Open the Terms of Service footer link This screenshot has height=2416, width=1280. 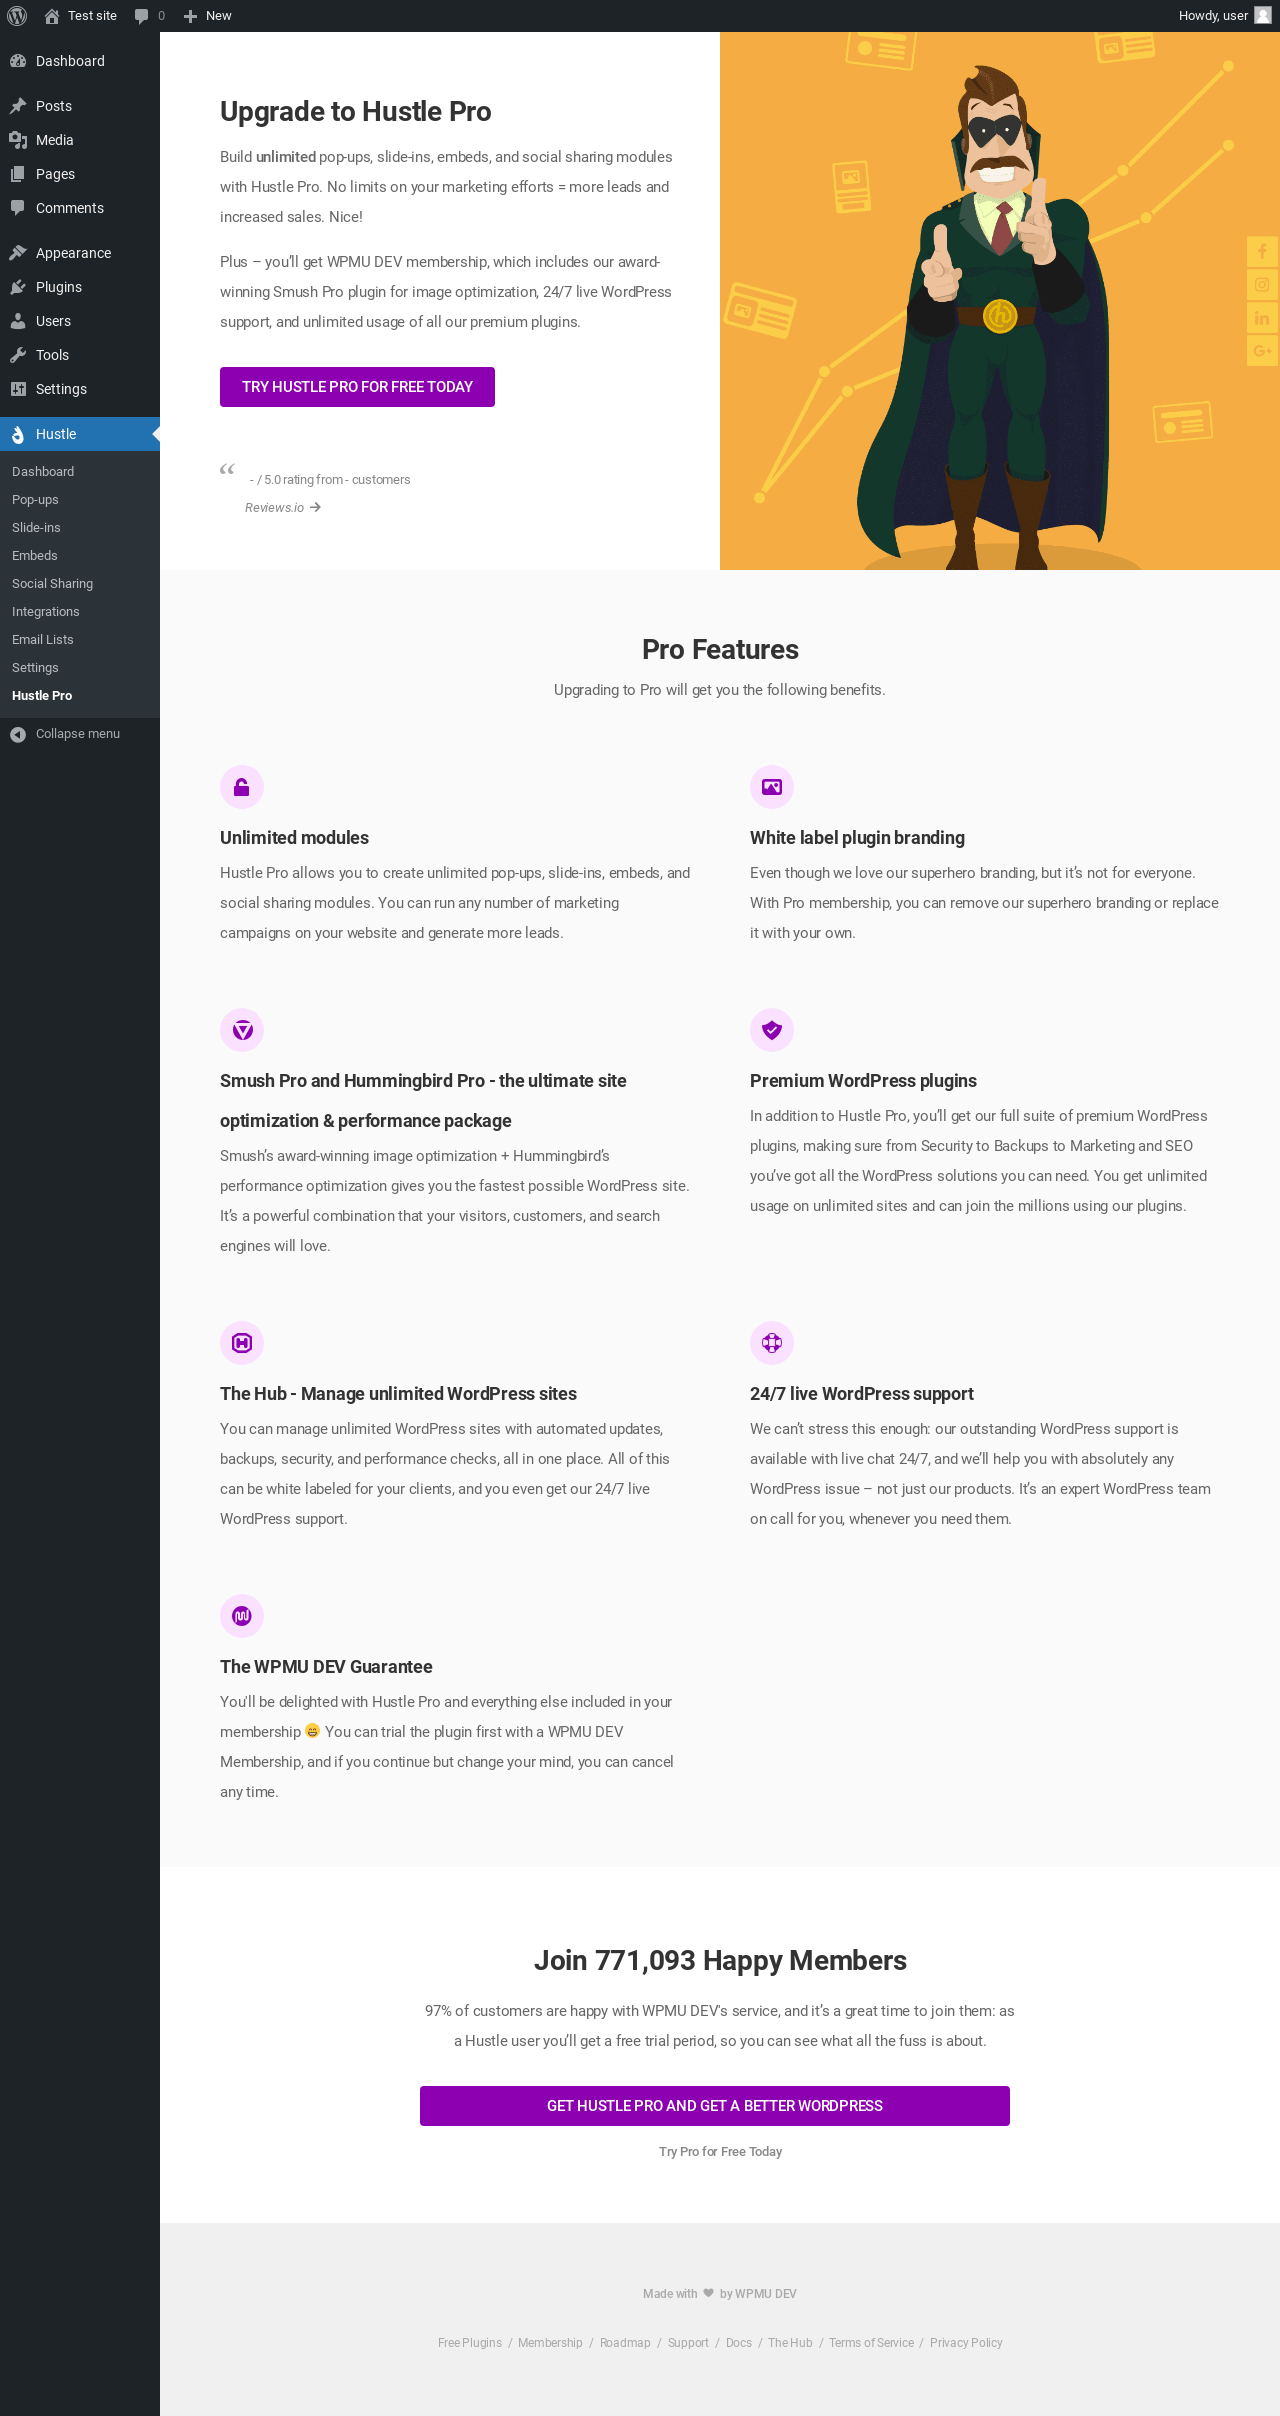pyautogui.click(x=871, y=2343)
